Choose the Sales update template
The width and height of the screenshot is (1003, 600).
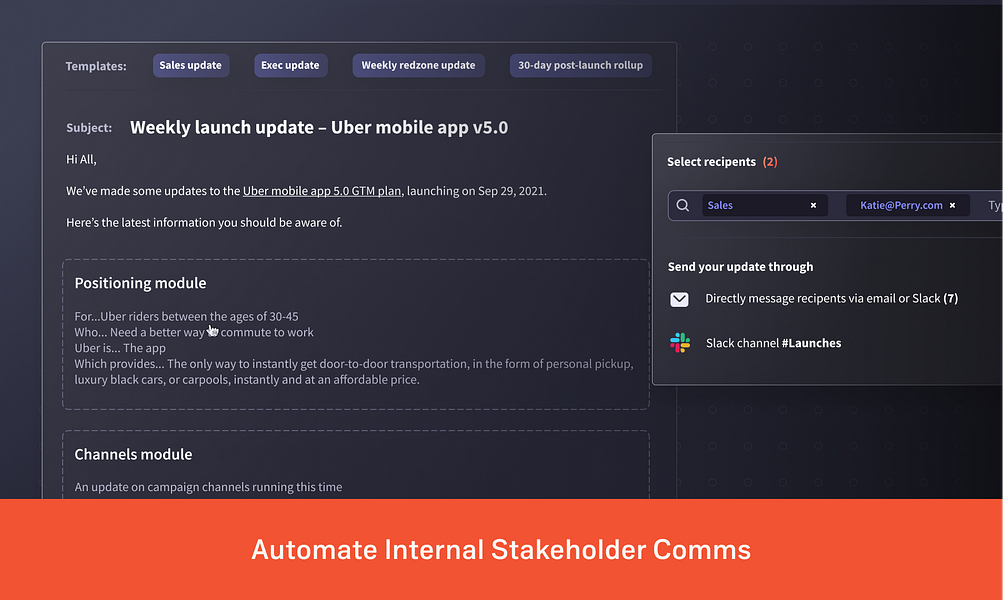190,65
